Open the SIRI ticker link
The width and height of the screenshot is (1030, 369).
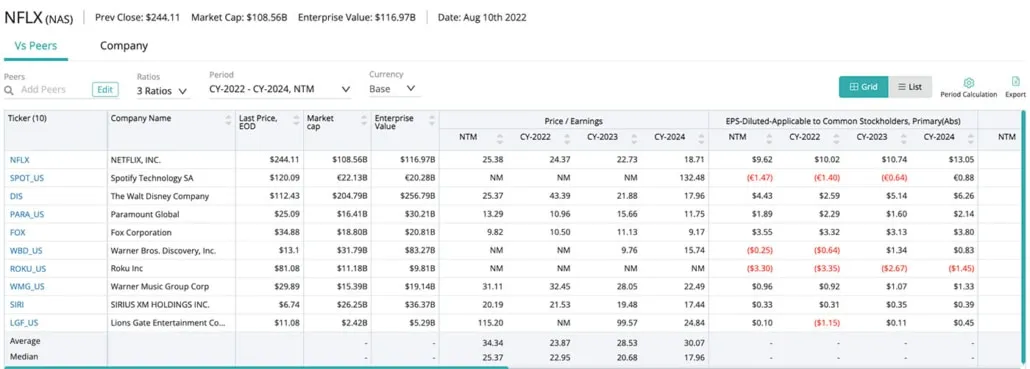click(x=16, y=305)
